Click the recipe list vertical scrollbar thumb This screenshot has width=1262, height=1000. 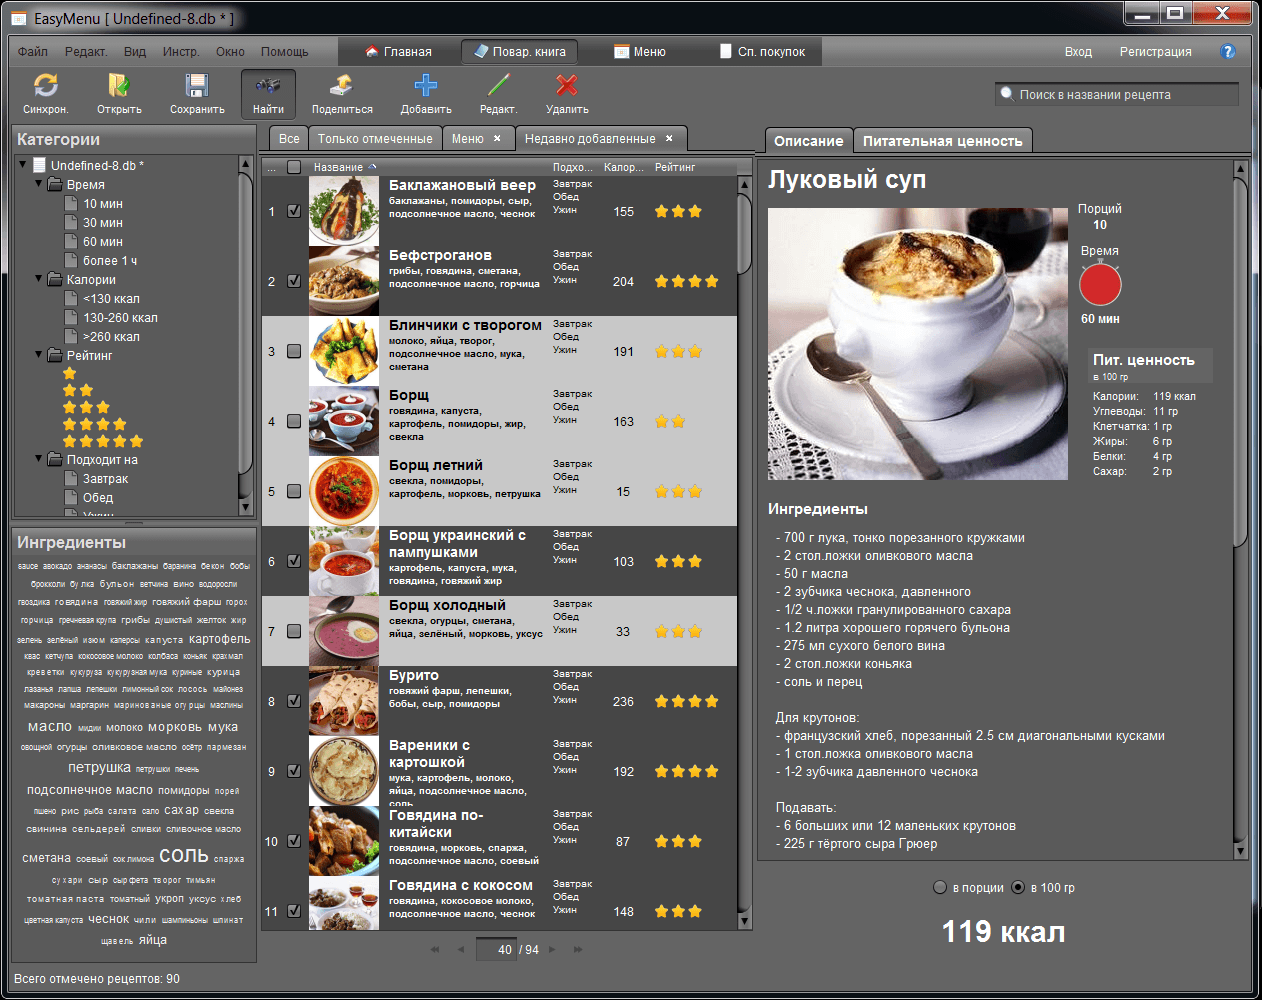(744, 233)
